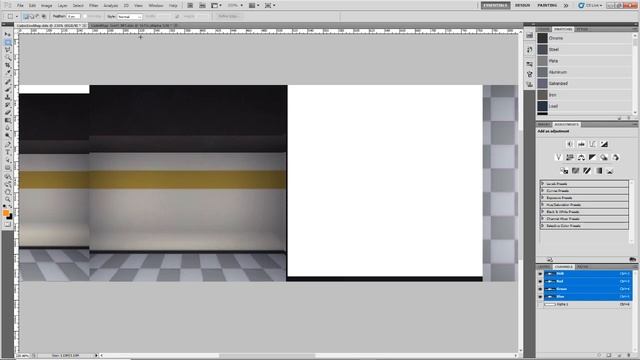640x360 pixels.
Task: Choose Add to selection mode
Action: tap(31, 16)
